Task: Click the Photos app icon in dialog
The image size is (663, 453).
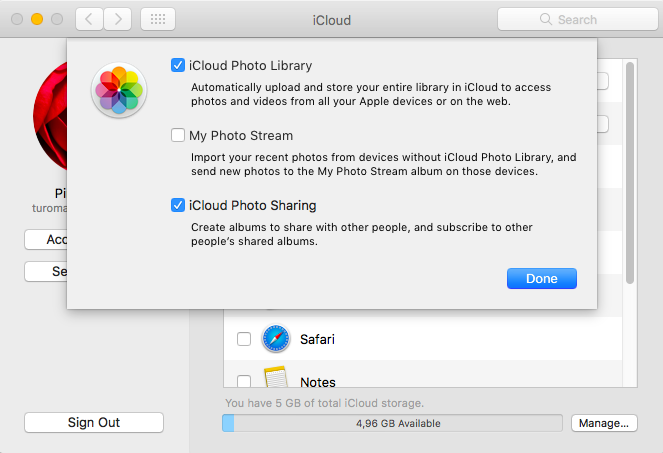Action: click(119, 90)
